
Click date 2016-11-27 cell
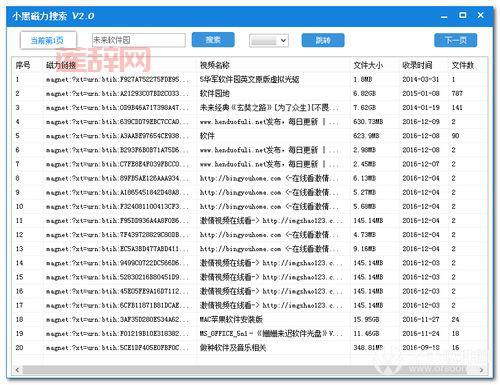[x=421, y=320]
